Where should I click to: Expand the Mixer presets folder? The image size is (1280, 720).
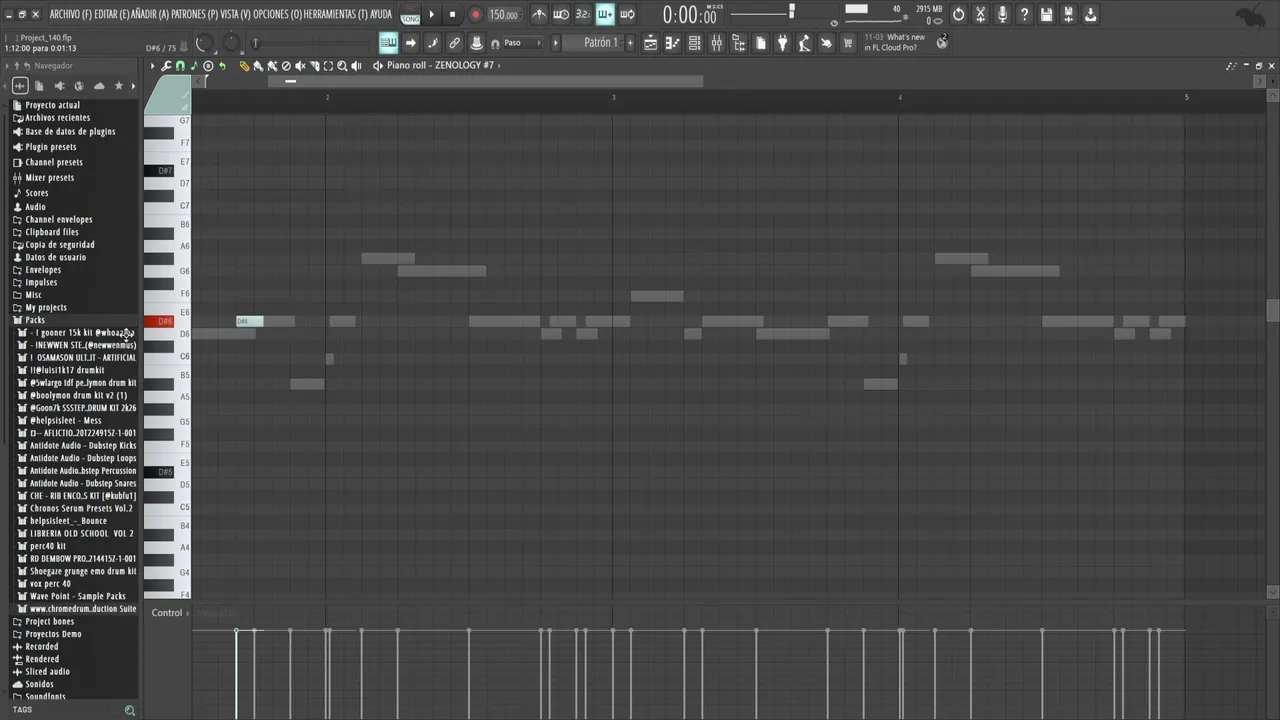pos(50,178)
